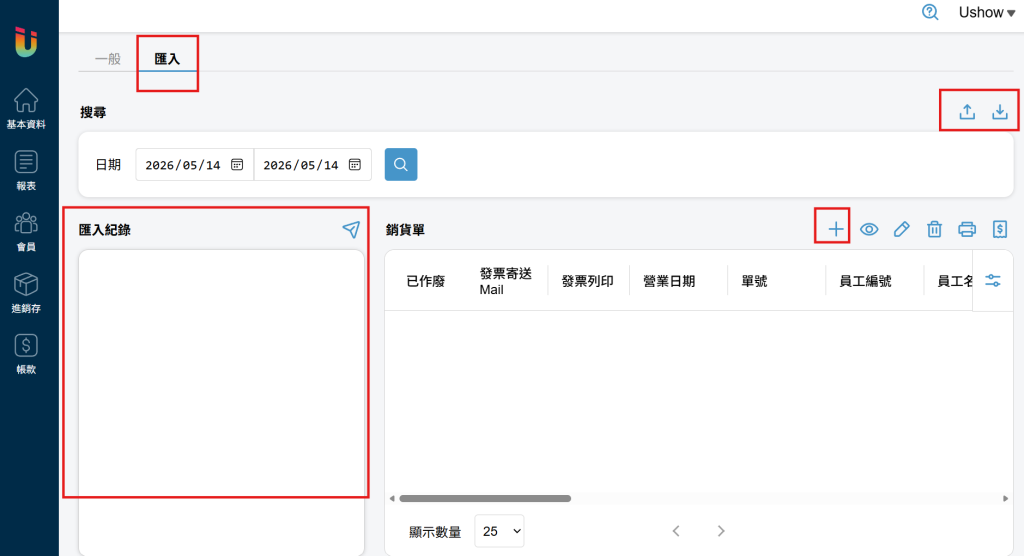Click the paper plane send icon
Screen dimensions: 1024x556
click(x=351, y=229)
